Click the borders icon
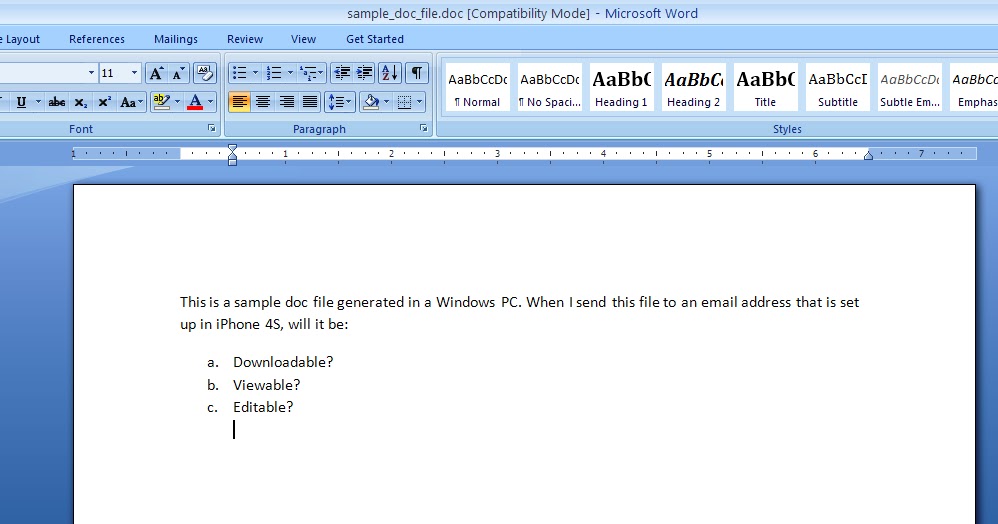This screenshot has height=524, width=998. click(x=404, y=102)
